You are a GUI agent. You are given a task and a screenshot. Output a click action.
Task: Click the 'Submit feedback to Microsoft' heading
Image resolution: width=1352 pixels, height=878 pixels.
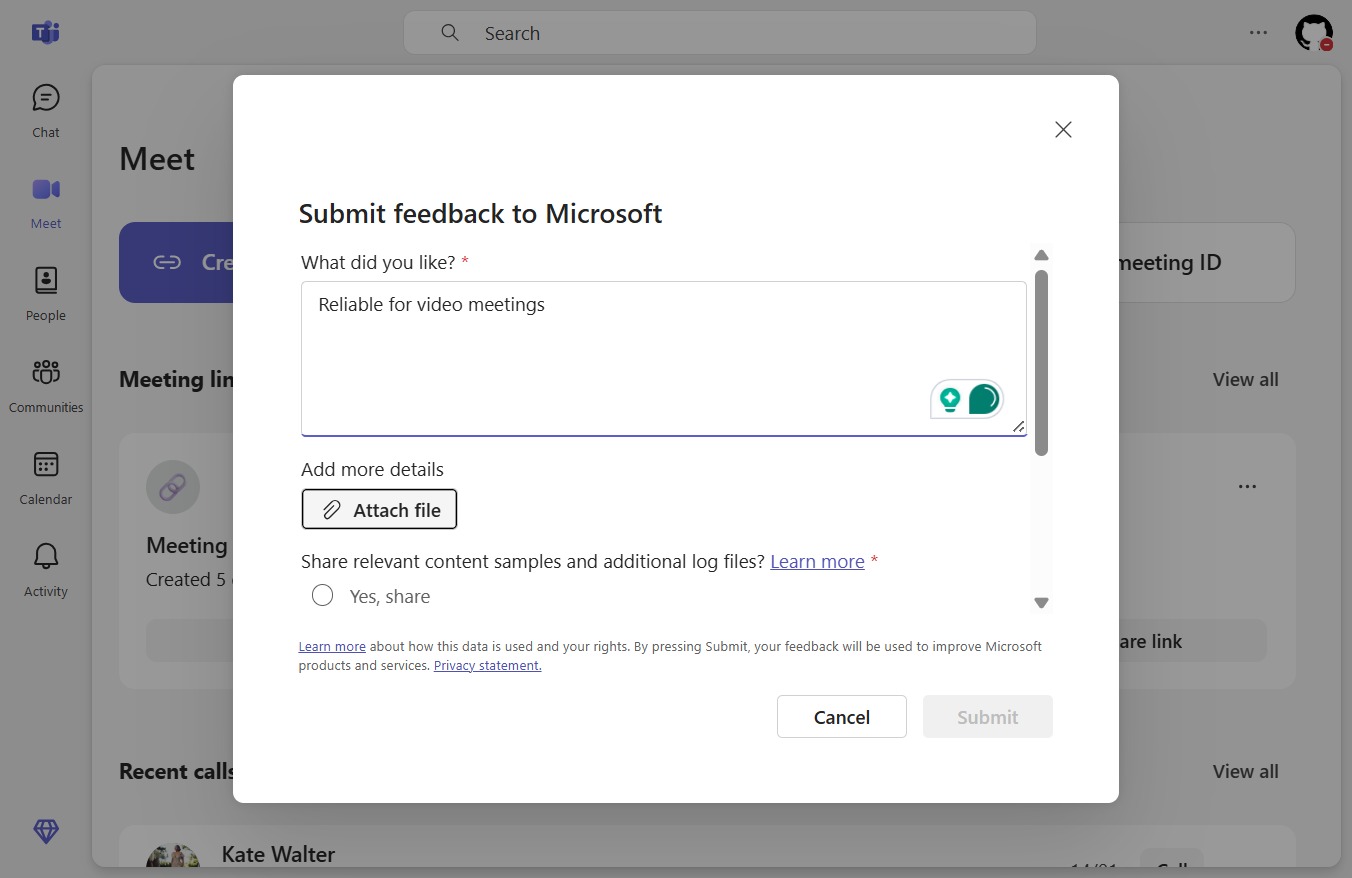click(x=480, y=213)
